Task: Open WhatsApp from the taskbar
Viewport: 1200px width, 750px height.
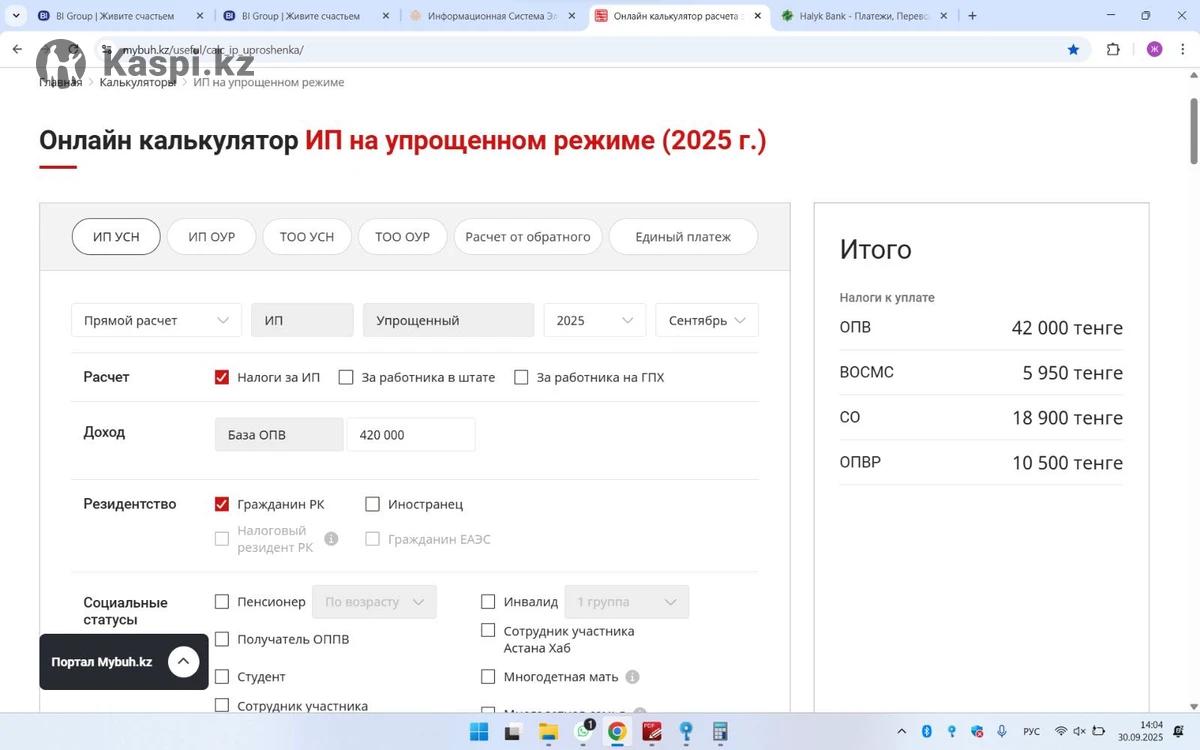Action: click(x=583, y=732)
